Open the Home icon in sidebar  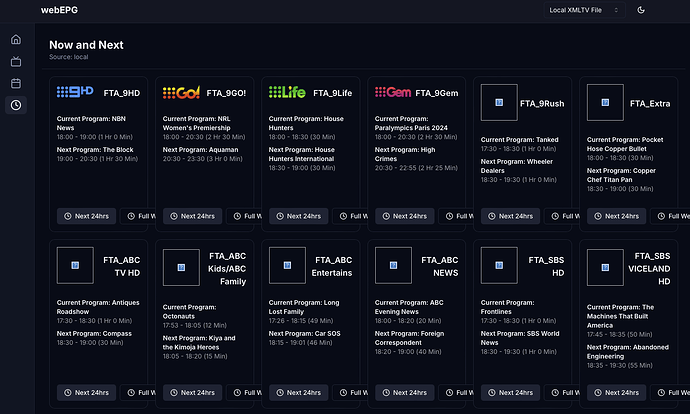[16, 40]
